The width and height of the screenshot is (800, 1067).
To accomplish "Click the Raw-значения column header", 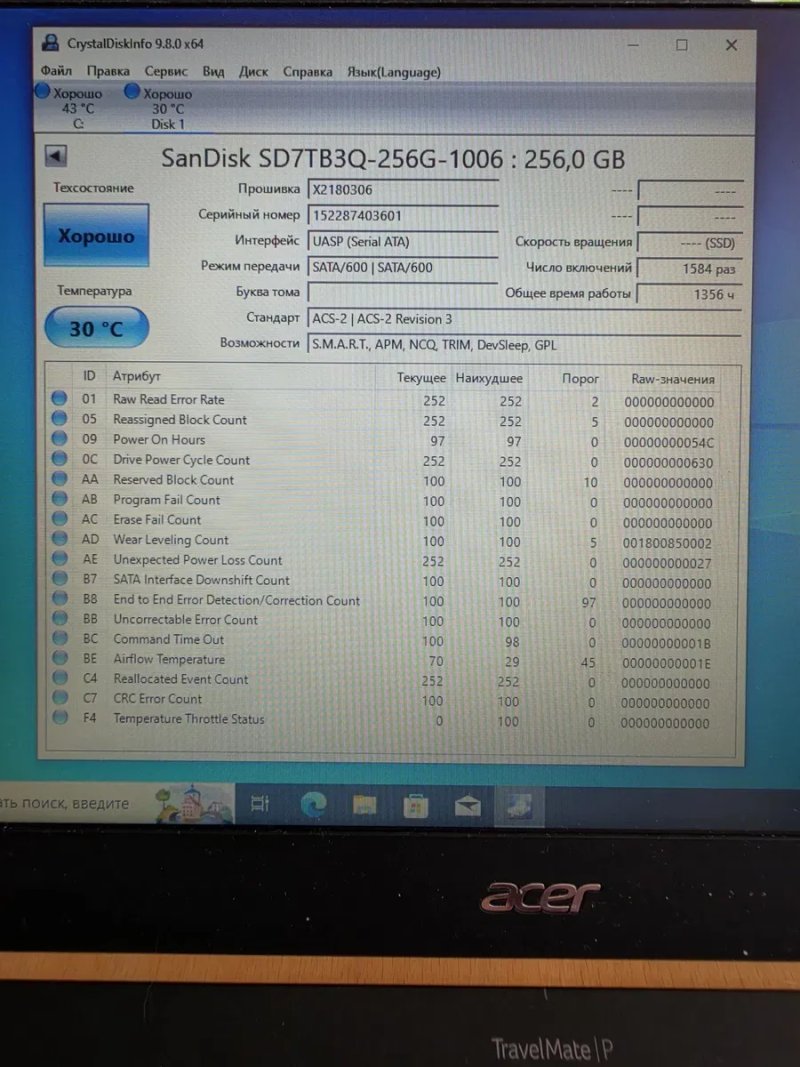I will (672, 379).
